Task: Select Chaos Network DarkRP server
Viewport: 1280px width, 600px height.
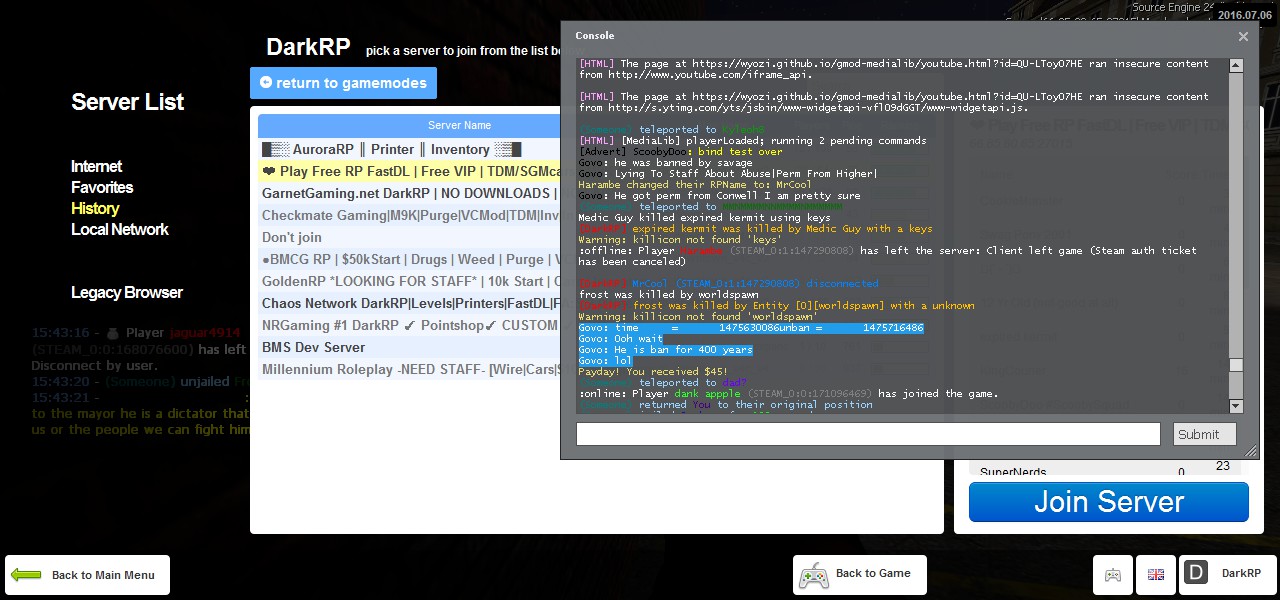Action: (409, 304)
